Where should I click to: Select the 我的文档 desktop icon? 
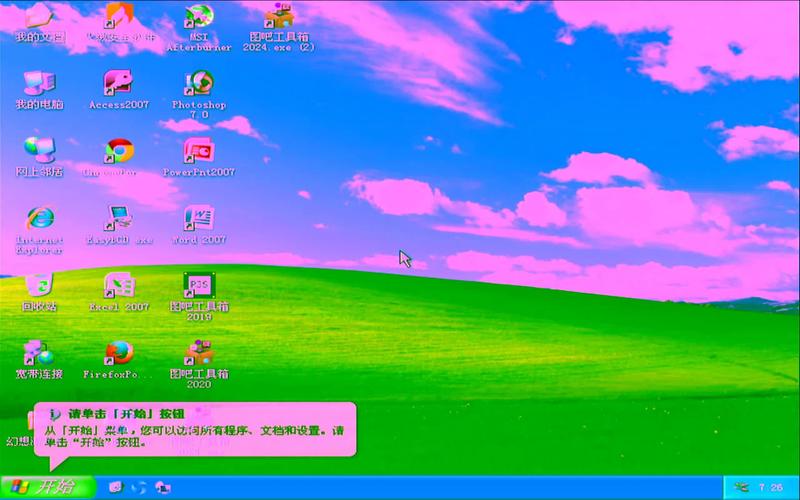click(x=39, y=23)
